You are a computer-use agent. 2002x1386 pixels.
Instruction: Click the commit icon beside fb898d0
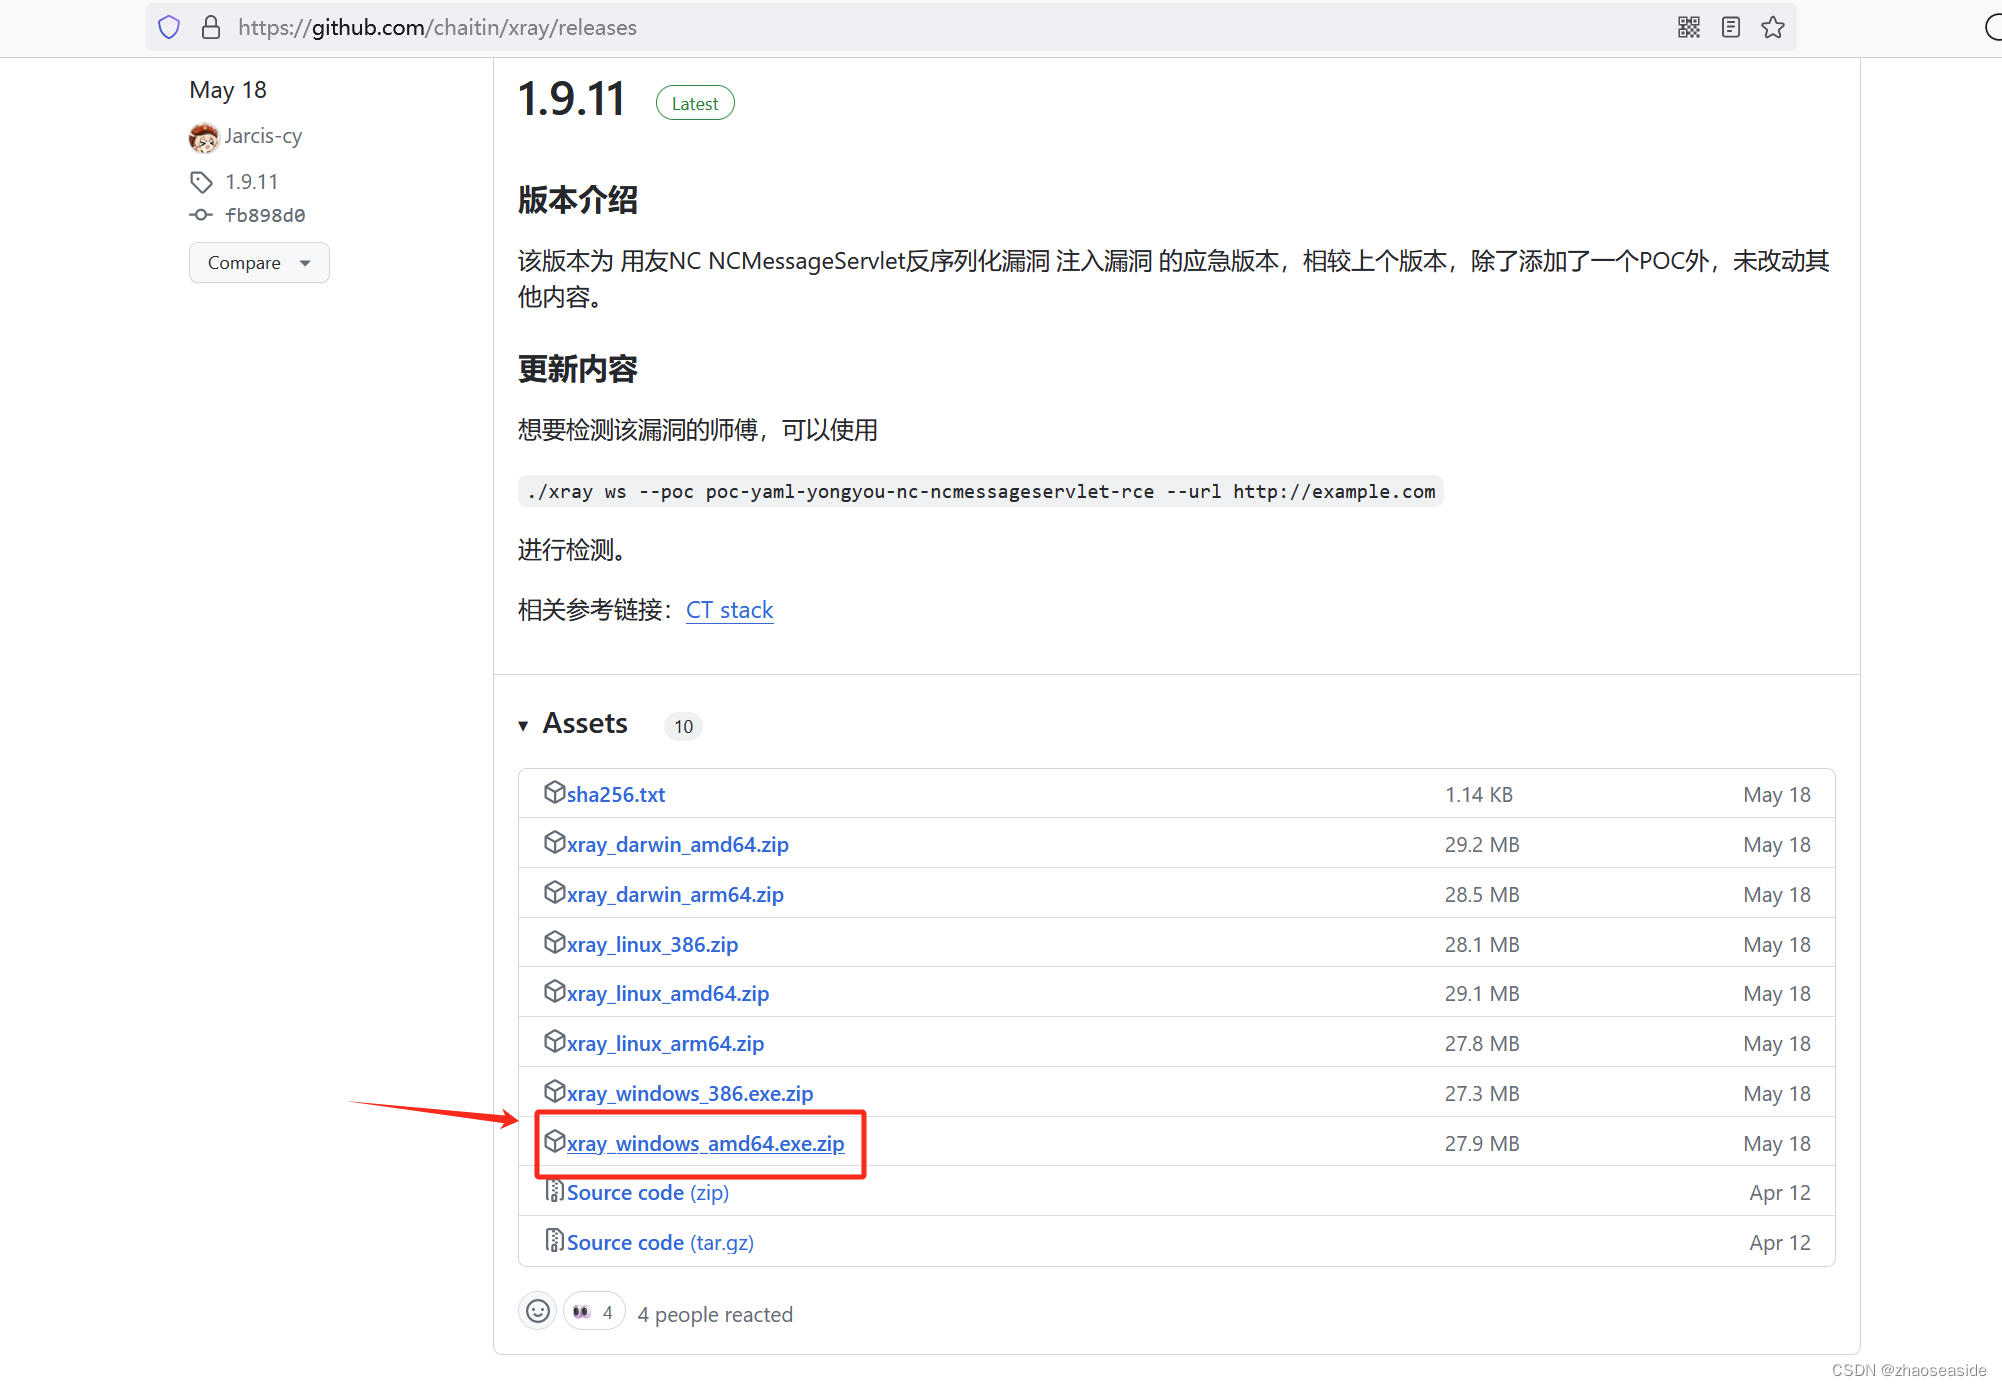pos(201,215)
